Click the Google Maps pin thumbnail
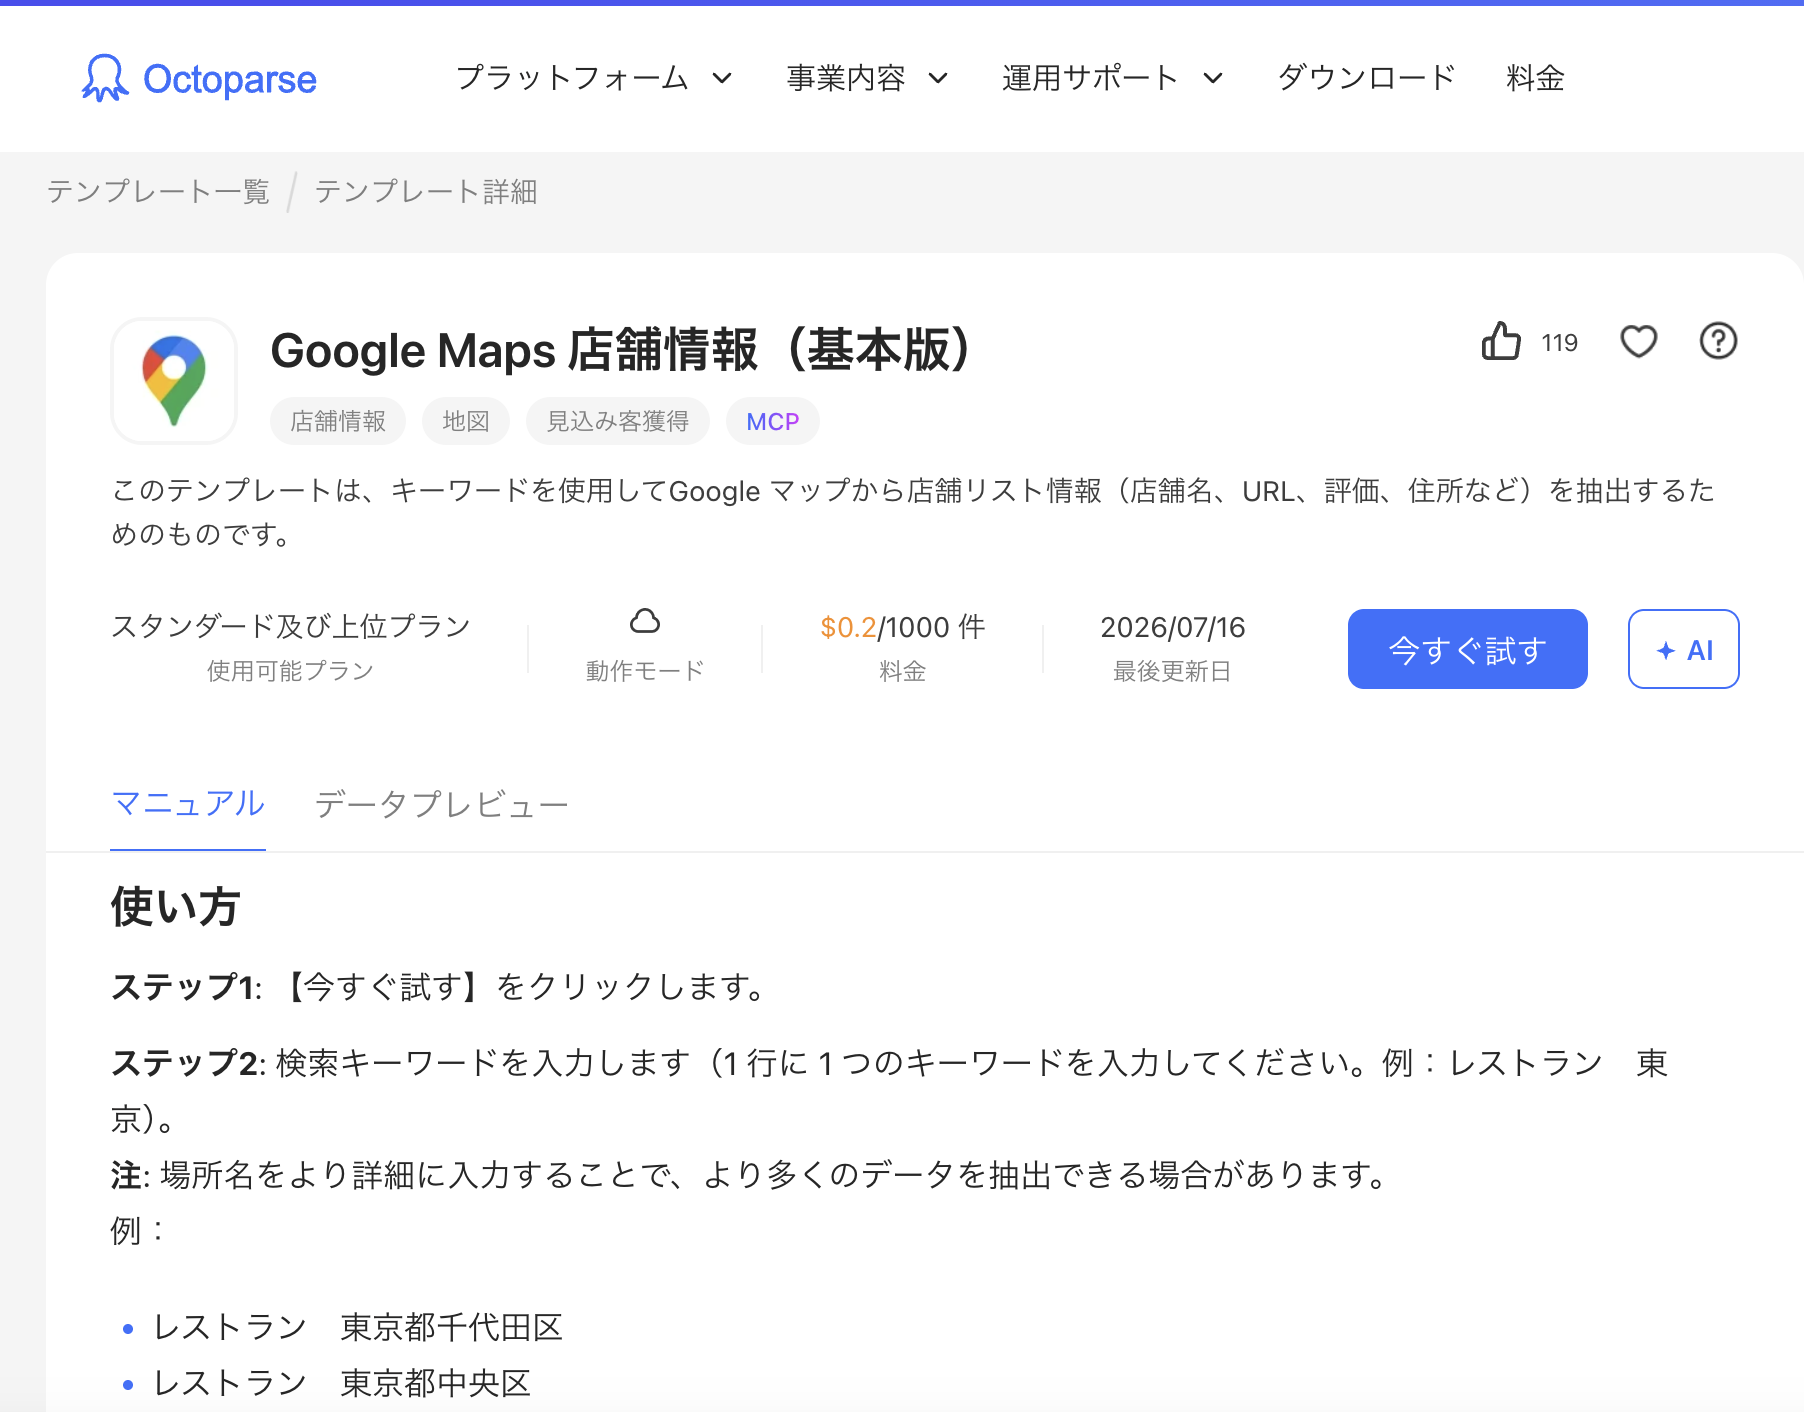This screenshot has width=1804, height=1412. click(174, 381)
